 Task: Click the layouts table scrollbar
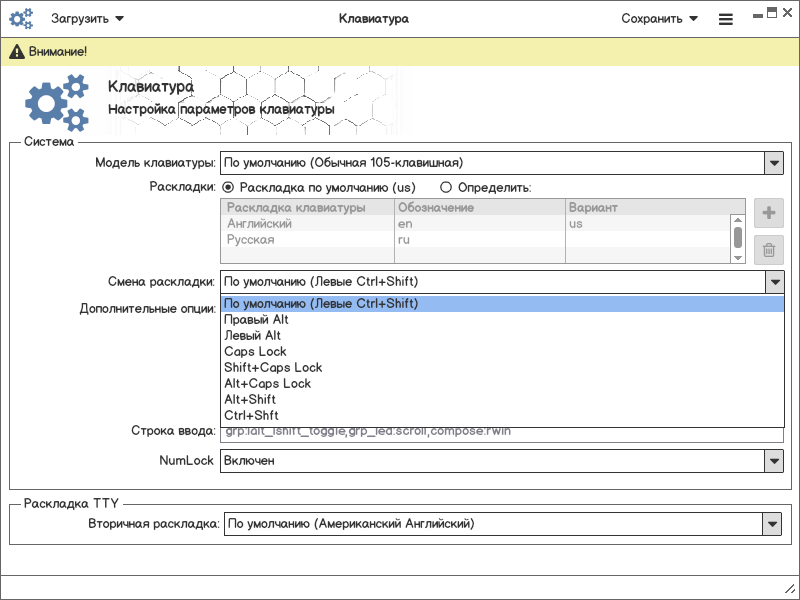pos(738,236)
